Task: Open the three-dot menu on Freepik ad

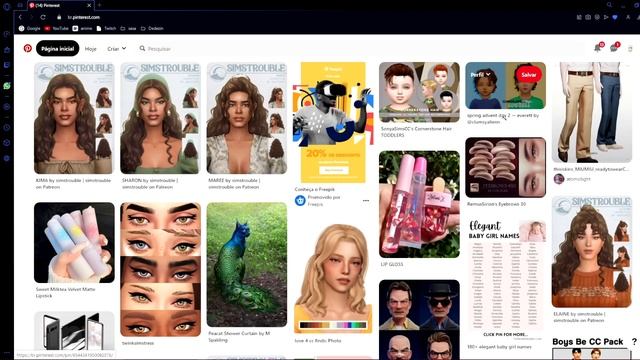Action: [x=366, y=200]
